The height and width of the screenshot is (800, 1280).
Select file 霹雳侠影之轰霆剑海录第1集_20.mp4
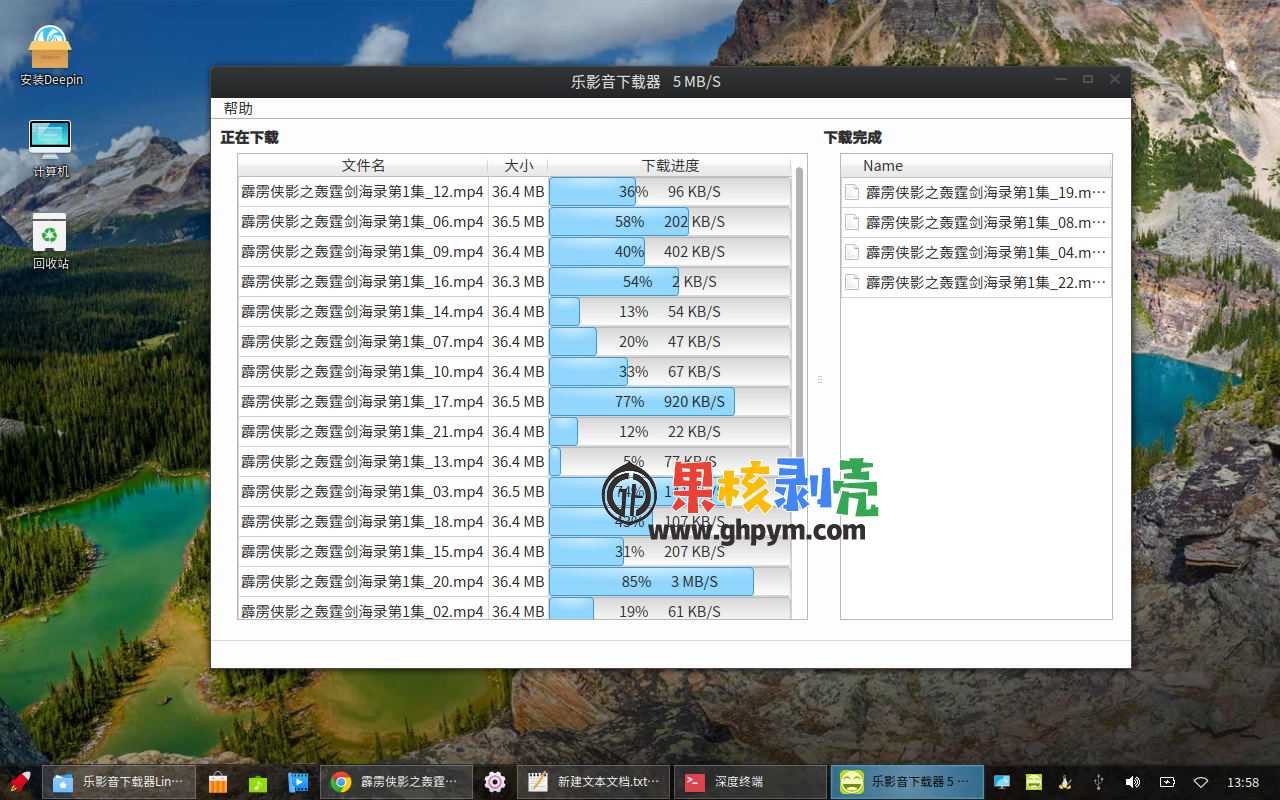pos(362,582)
